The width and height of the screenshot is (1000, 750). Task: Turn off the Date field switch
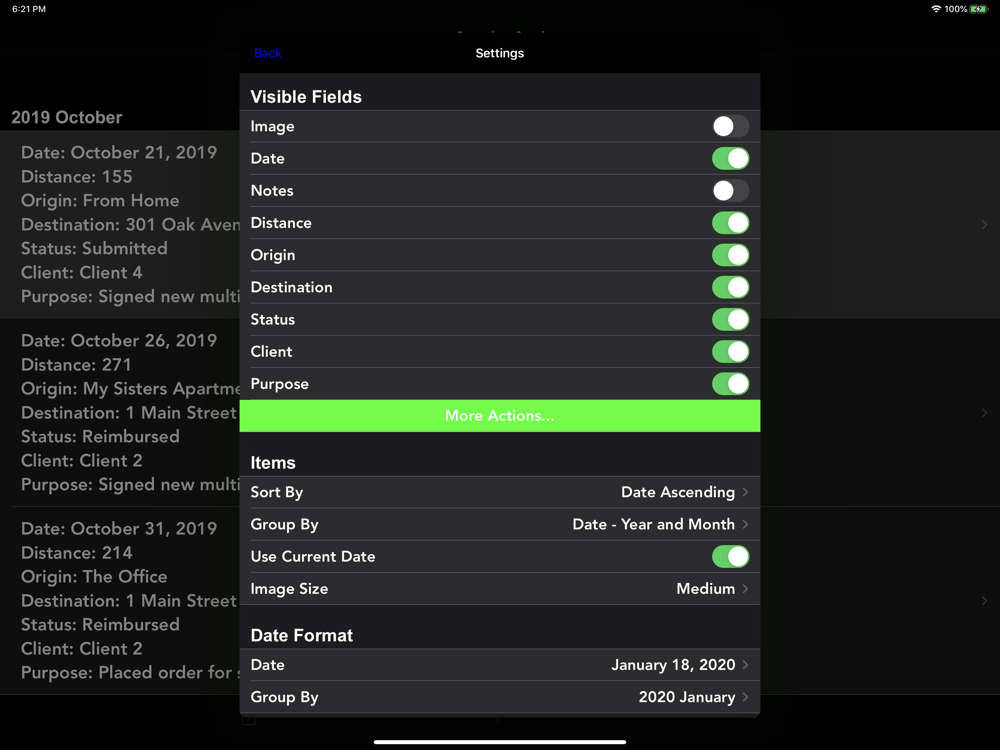coord(730,158)
